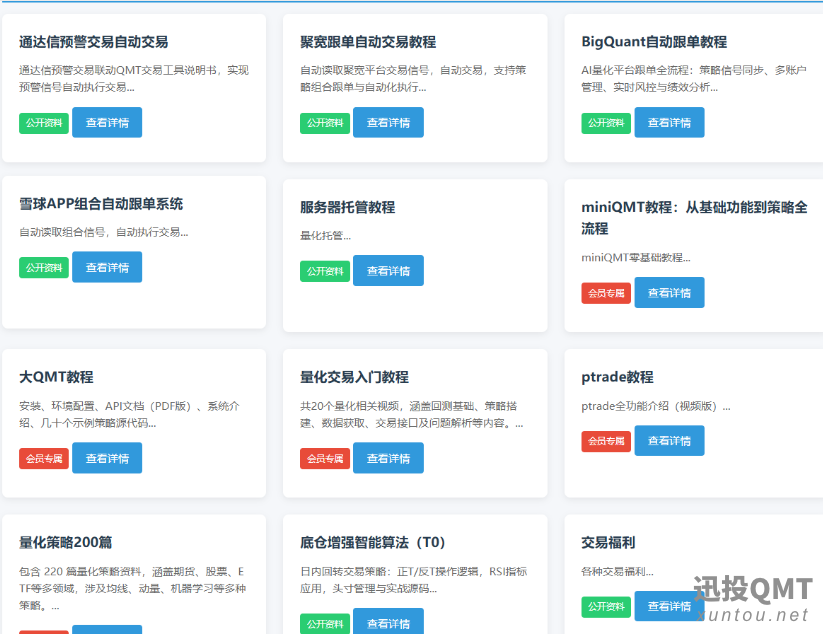Click 查看详情 on 服务器托管教程 card

(388, 271)
